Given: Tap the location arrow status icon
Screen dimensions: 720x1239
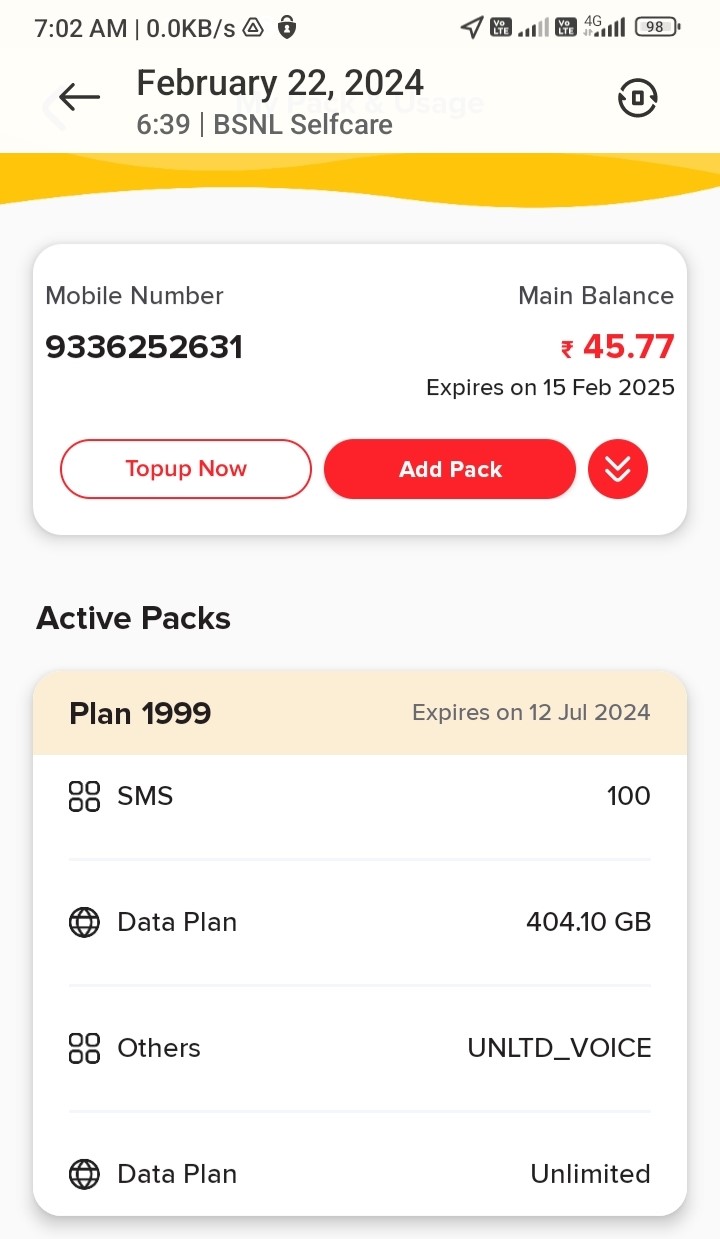Looking at the screenshot, I should [x=471, y=27].
